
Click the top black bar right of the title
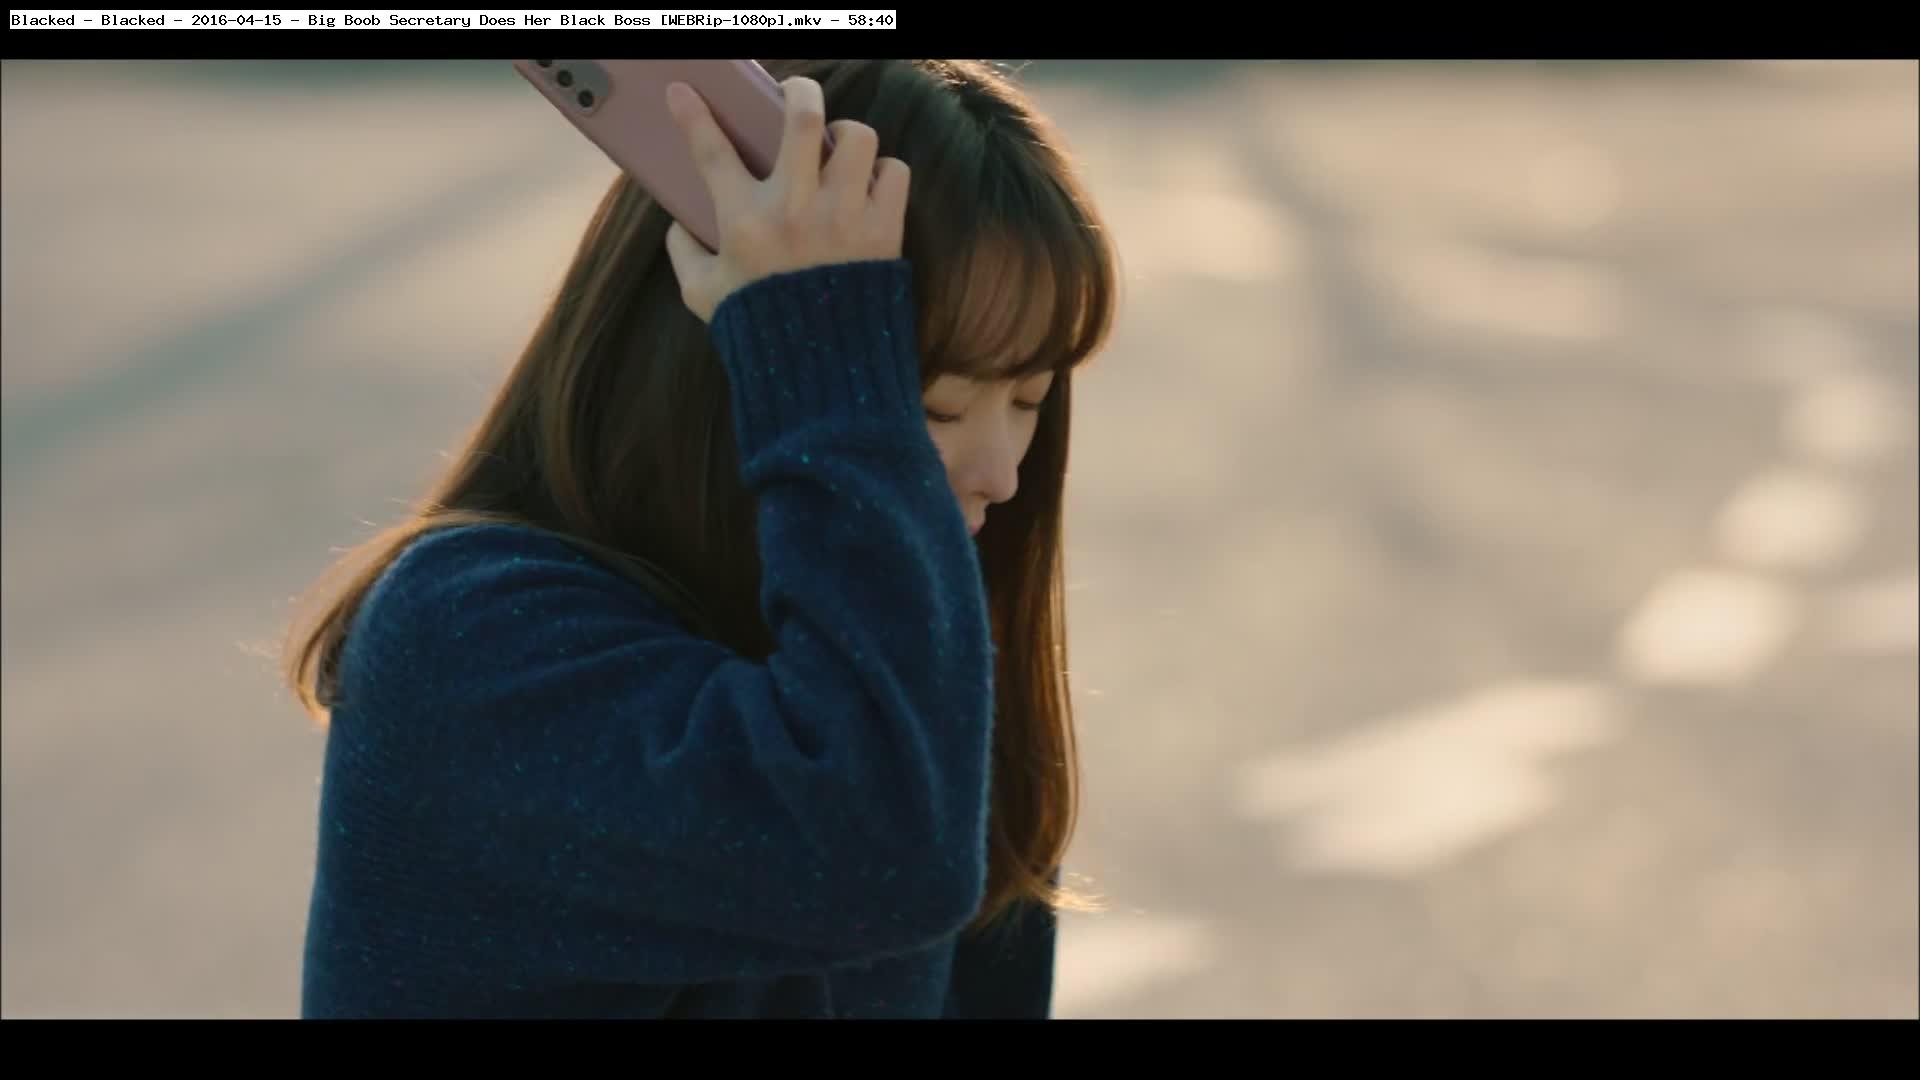pos(1400,28)
